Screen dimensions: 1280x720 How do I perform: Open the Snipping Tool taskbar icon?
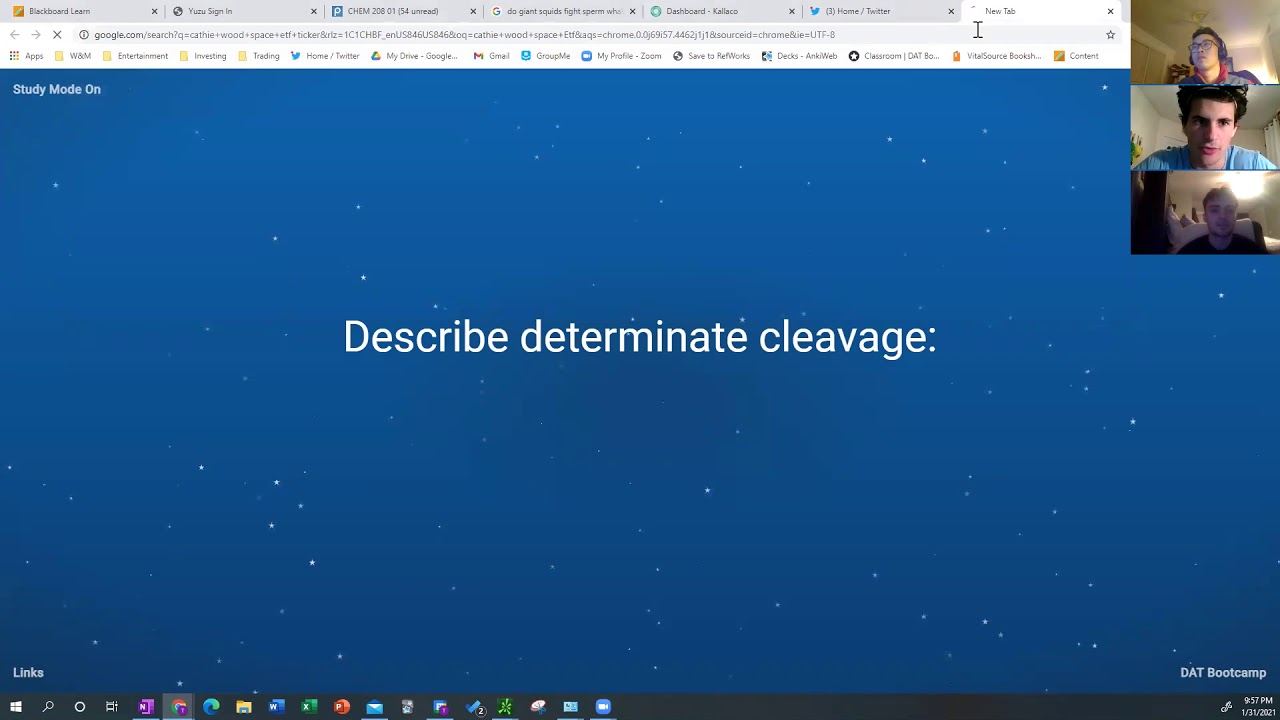538,707
